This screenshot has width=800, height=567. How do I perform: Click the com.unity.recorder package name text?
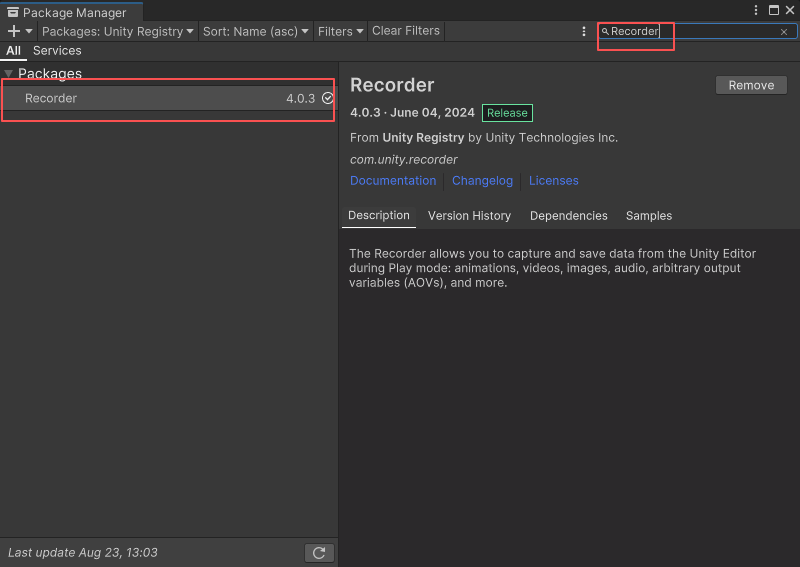[404, 160]
